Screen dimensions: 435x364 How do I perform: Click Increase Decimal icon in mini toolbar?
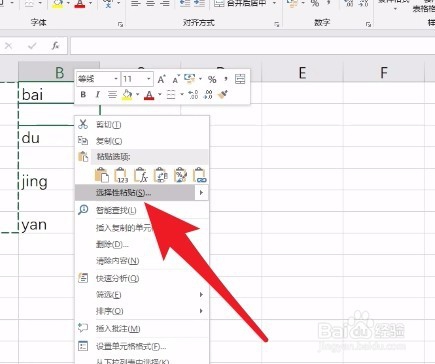pyautogui.click(x=193, y=95)
